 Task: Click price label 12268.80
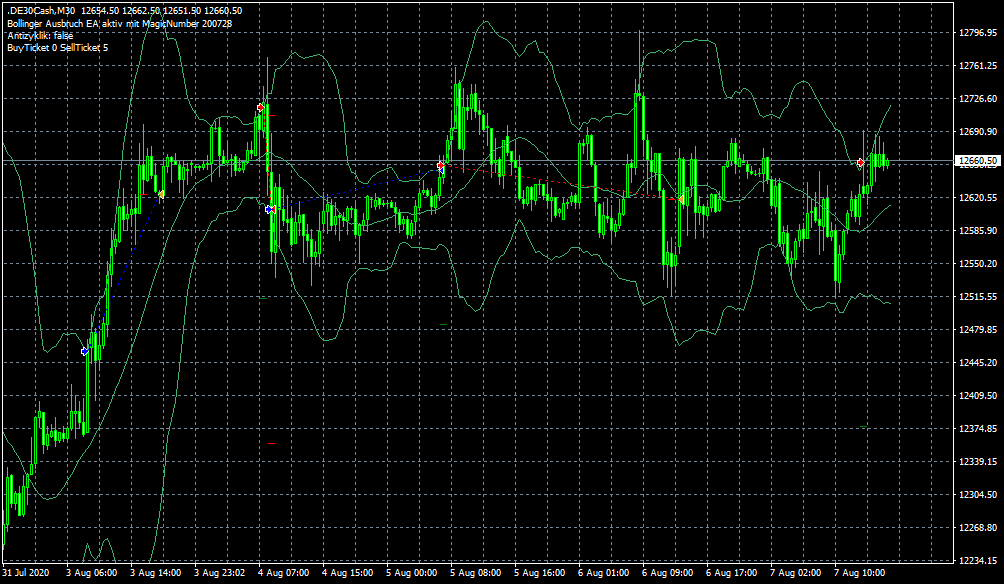[x=978, y=528]
